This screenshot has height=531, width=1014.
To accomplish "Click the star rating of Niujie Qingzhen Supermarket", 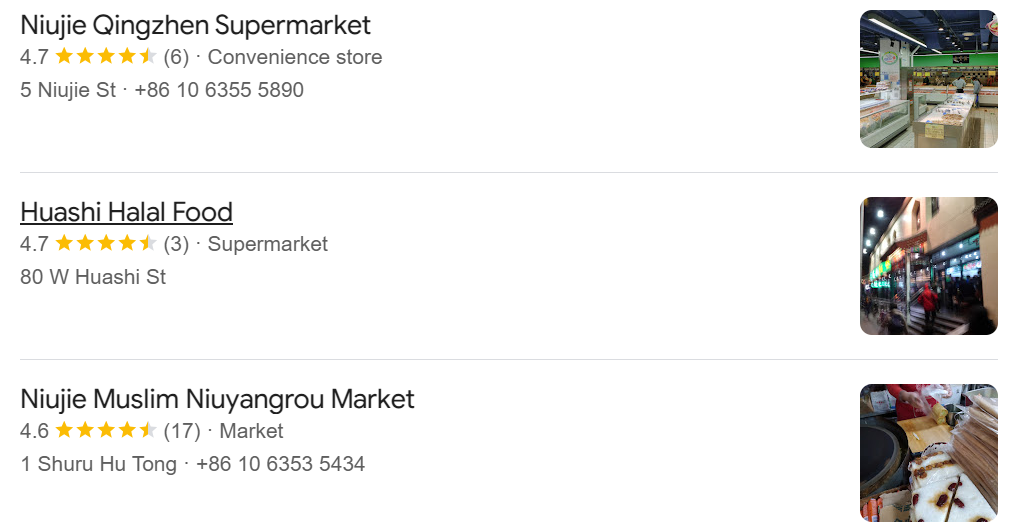I will point(106,56).
